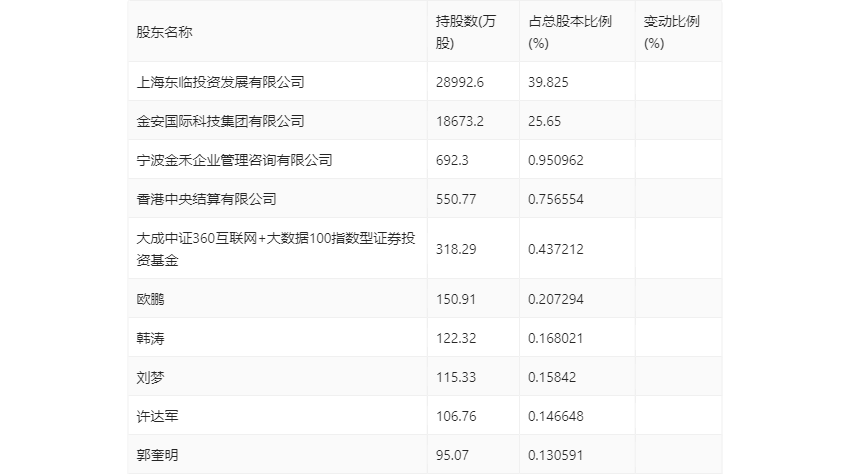This screenshot has width=850, height=474.
Task: Click holding value 95.07
Action: 452,455
